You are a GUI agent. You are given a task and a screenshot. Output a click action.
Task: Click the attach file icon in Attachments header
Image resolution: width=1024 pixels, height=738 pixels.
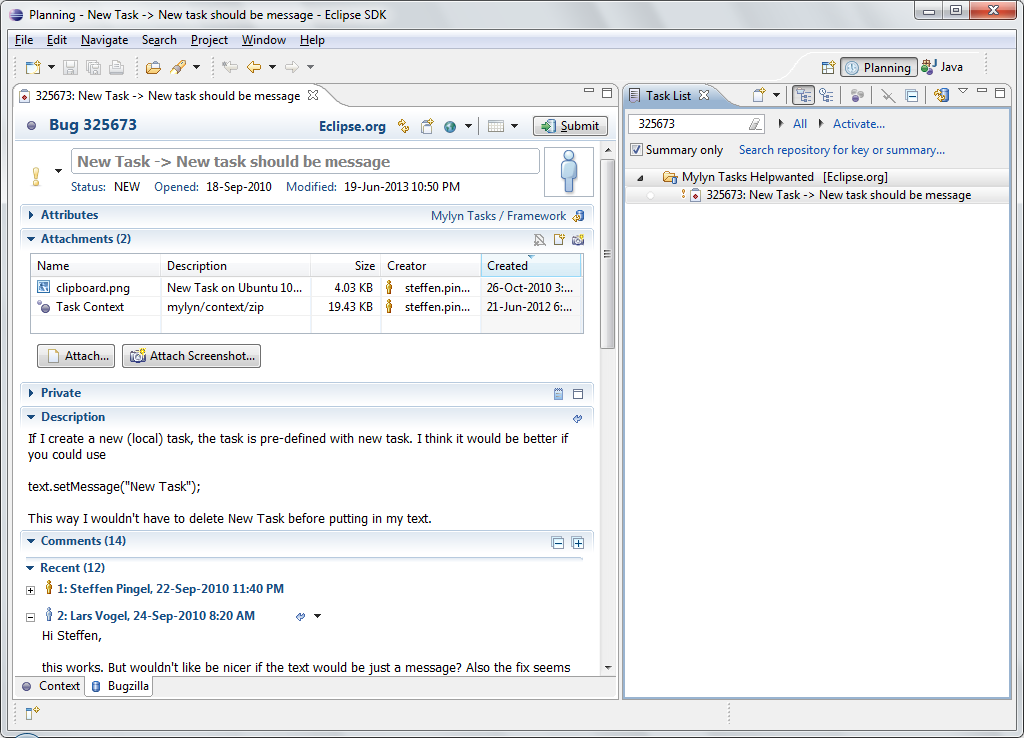[559, 240]
